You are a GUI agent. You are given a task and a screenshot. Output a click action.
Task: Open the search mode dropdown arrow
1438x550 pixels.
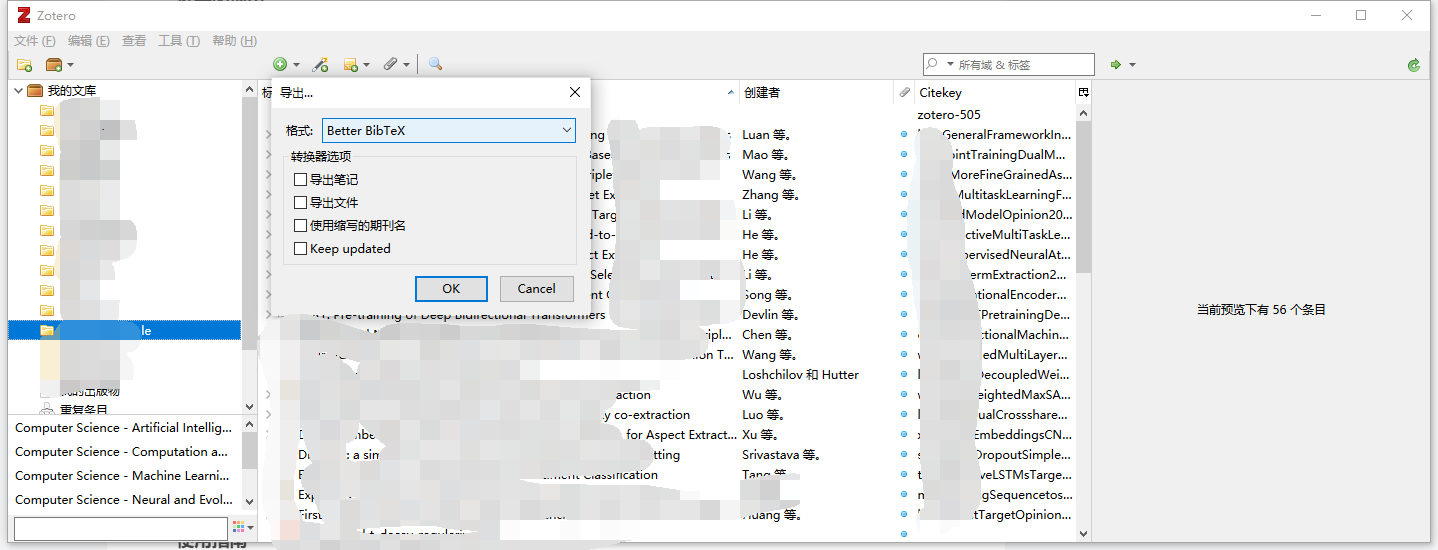coord(948,65)
